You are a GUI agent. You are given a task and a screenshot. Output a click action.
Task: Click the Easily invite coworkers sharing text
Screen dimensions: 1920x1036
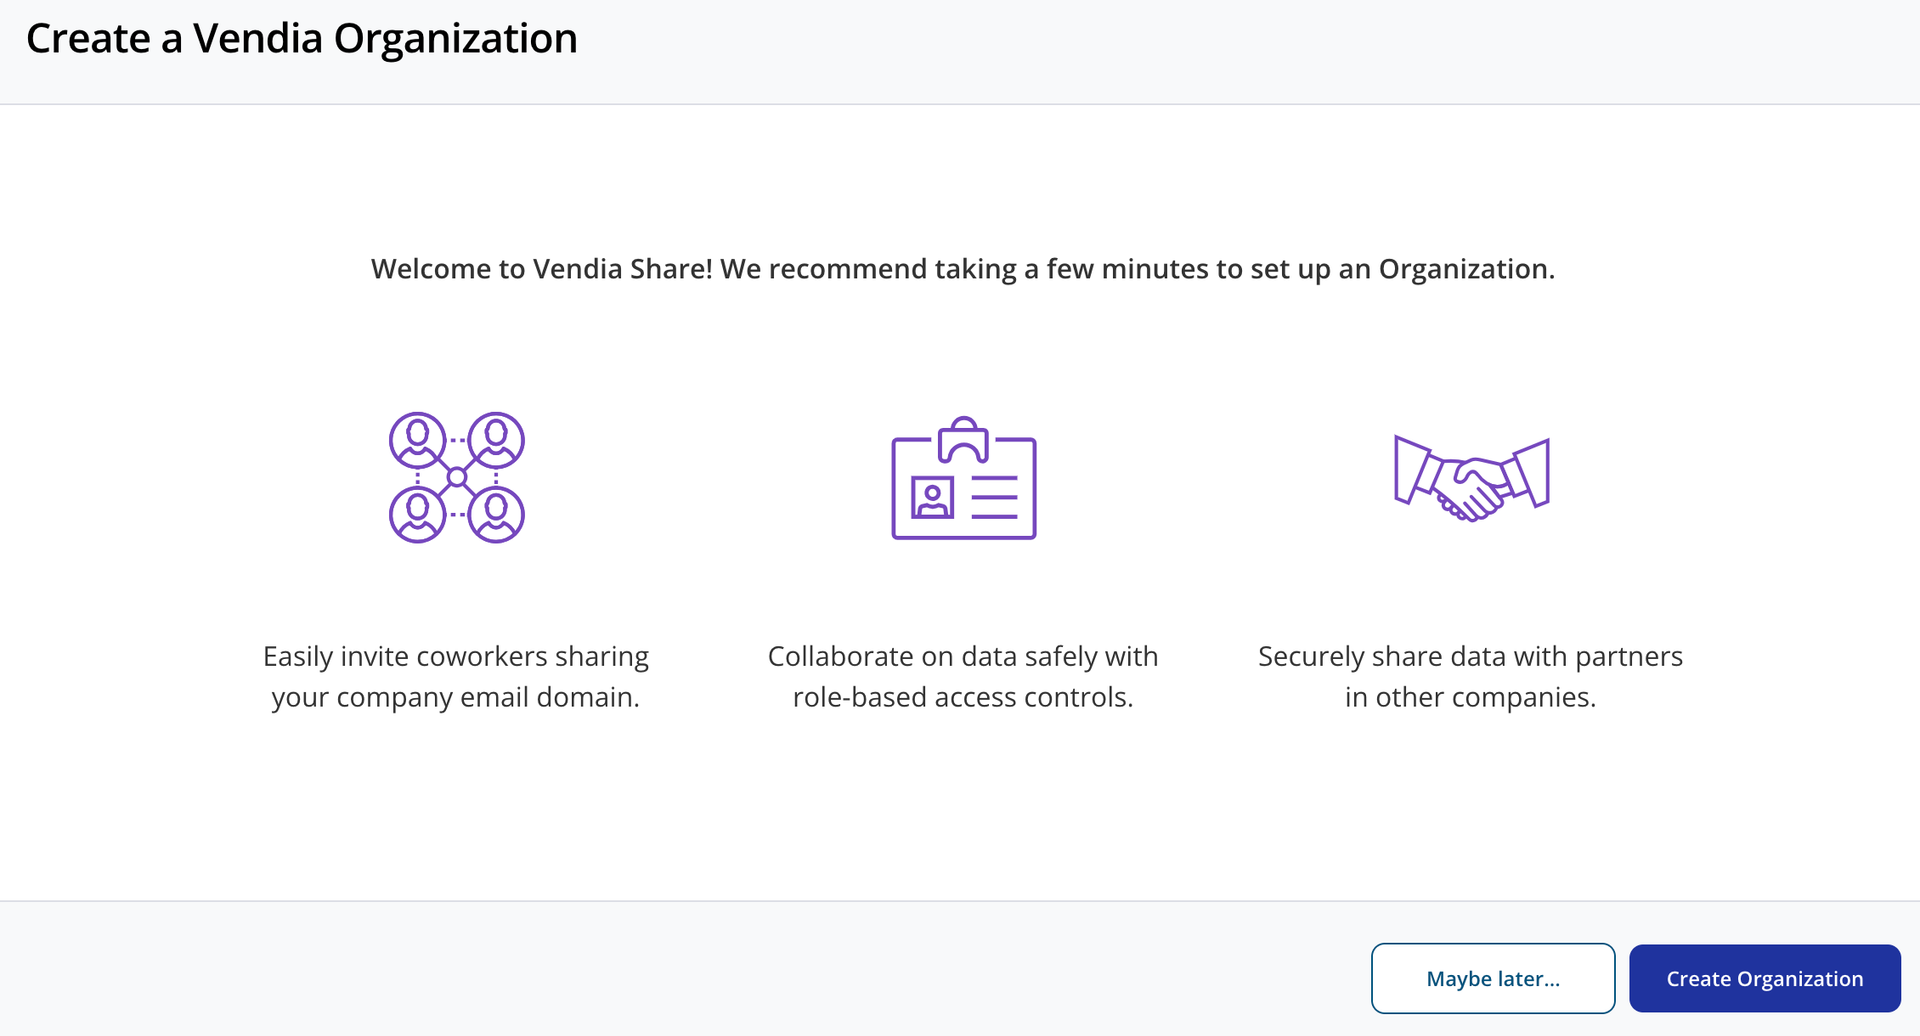pyautogui.click(x=456, y=677)
